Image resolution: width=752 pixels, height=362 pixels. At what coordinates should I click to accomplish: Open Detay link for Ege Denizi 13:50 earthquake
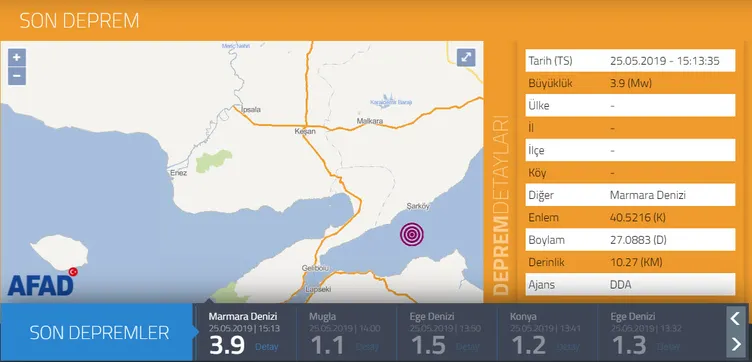point(468,347)
